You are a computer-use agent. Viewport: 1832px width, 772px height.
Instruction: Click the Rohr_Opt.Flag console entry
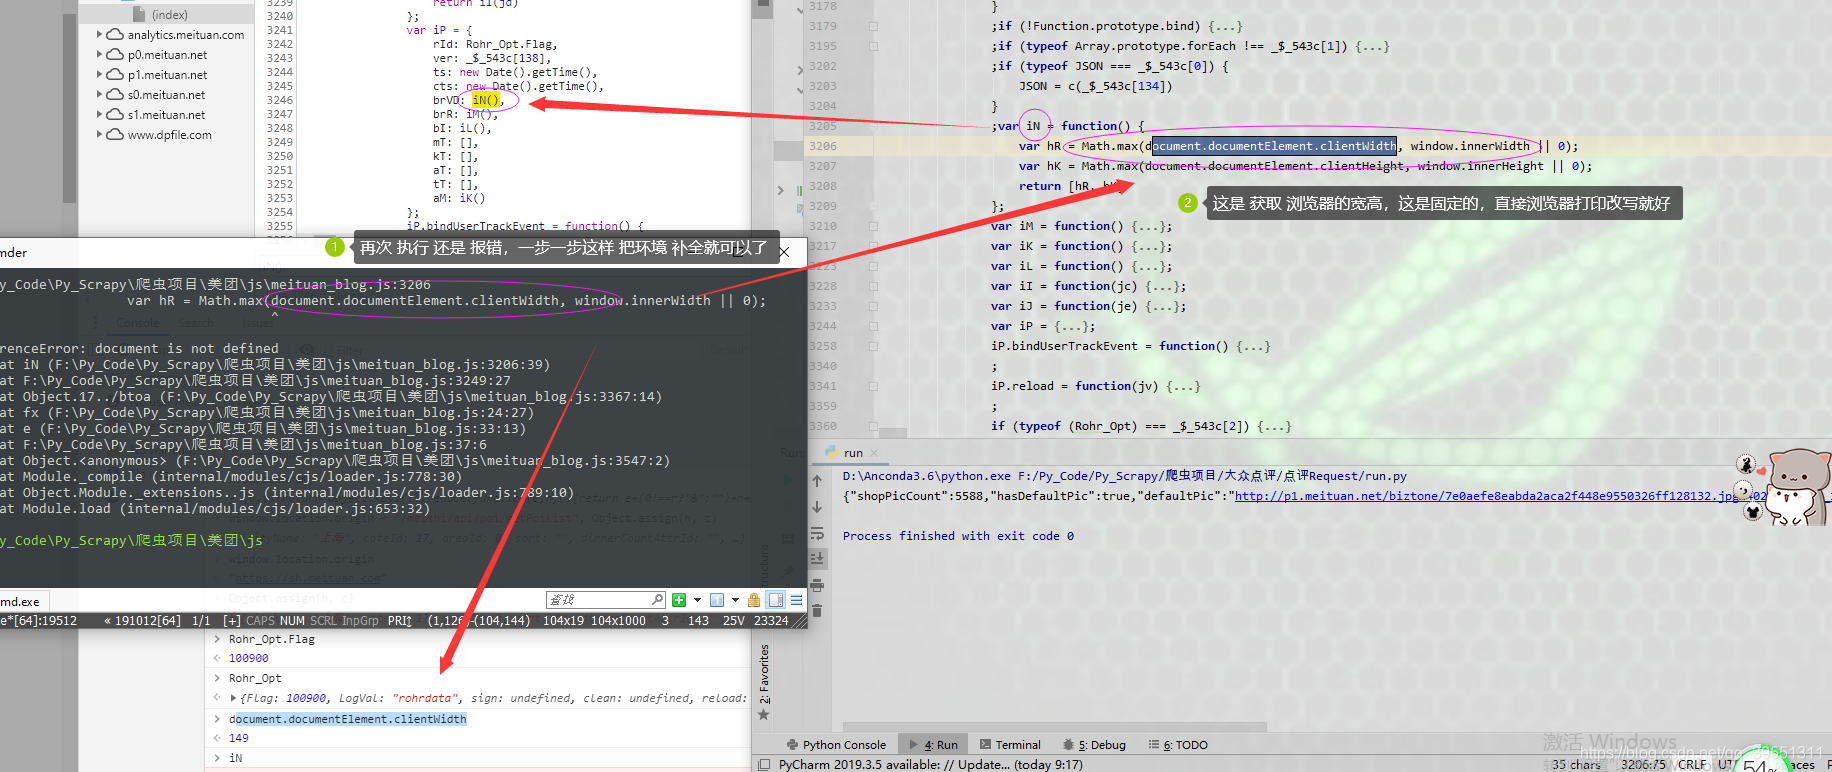[272, 639]
